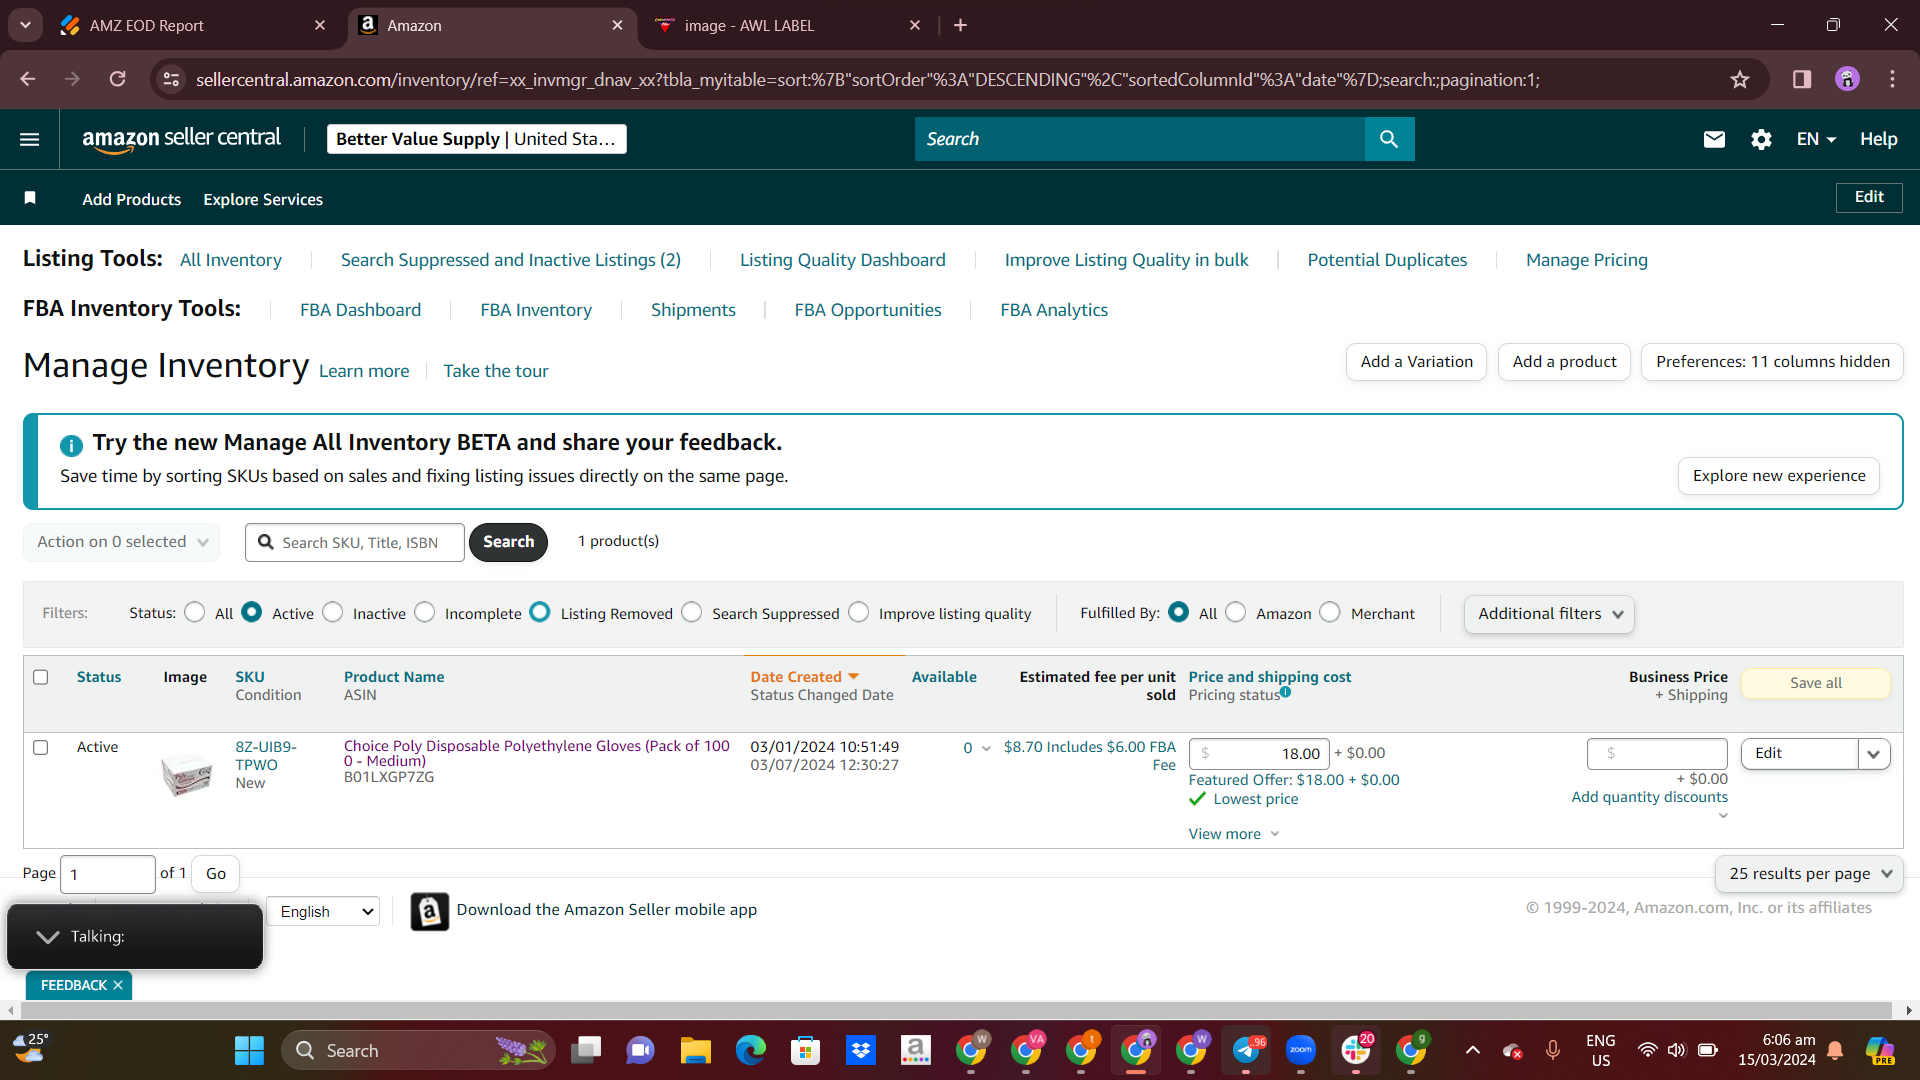The width and height of the screenshot is (1920, 1080).
Task: Click the search magnifier button in header
Action: pyautogui.click(x=1389, y=139)
